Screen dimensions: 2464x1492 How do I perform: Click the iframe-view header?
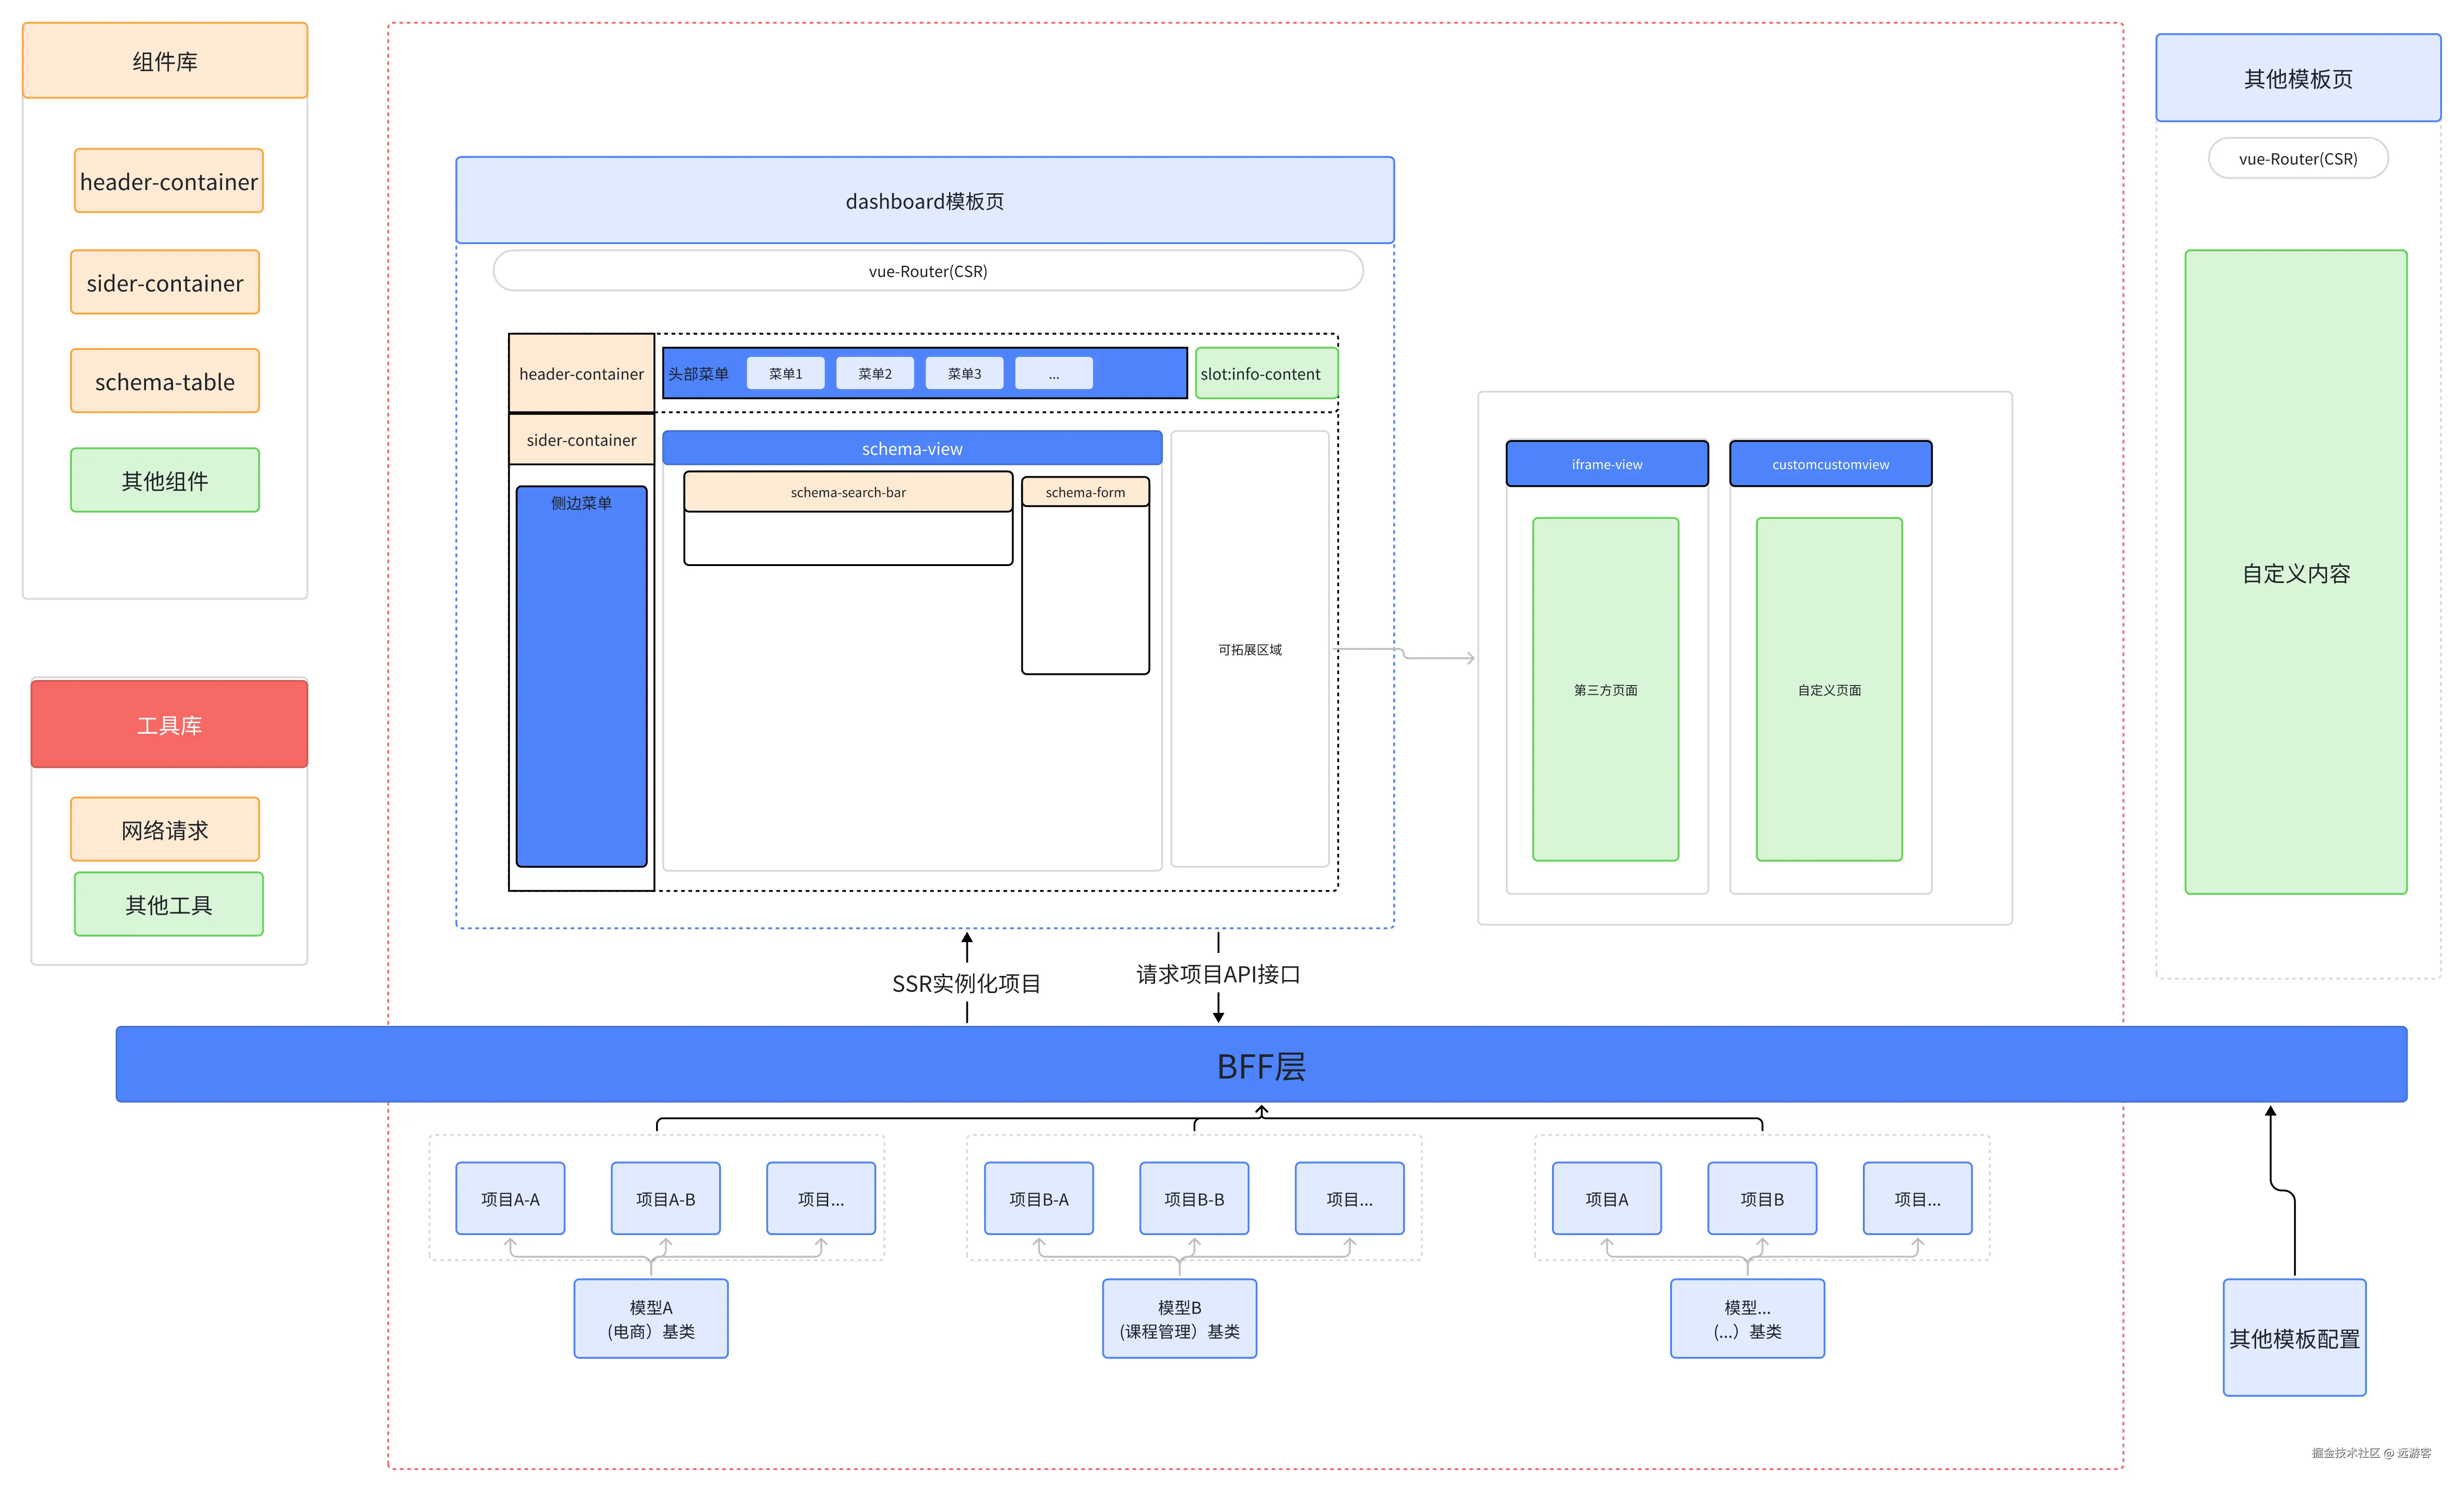[x=1607, y=463]
